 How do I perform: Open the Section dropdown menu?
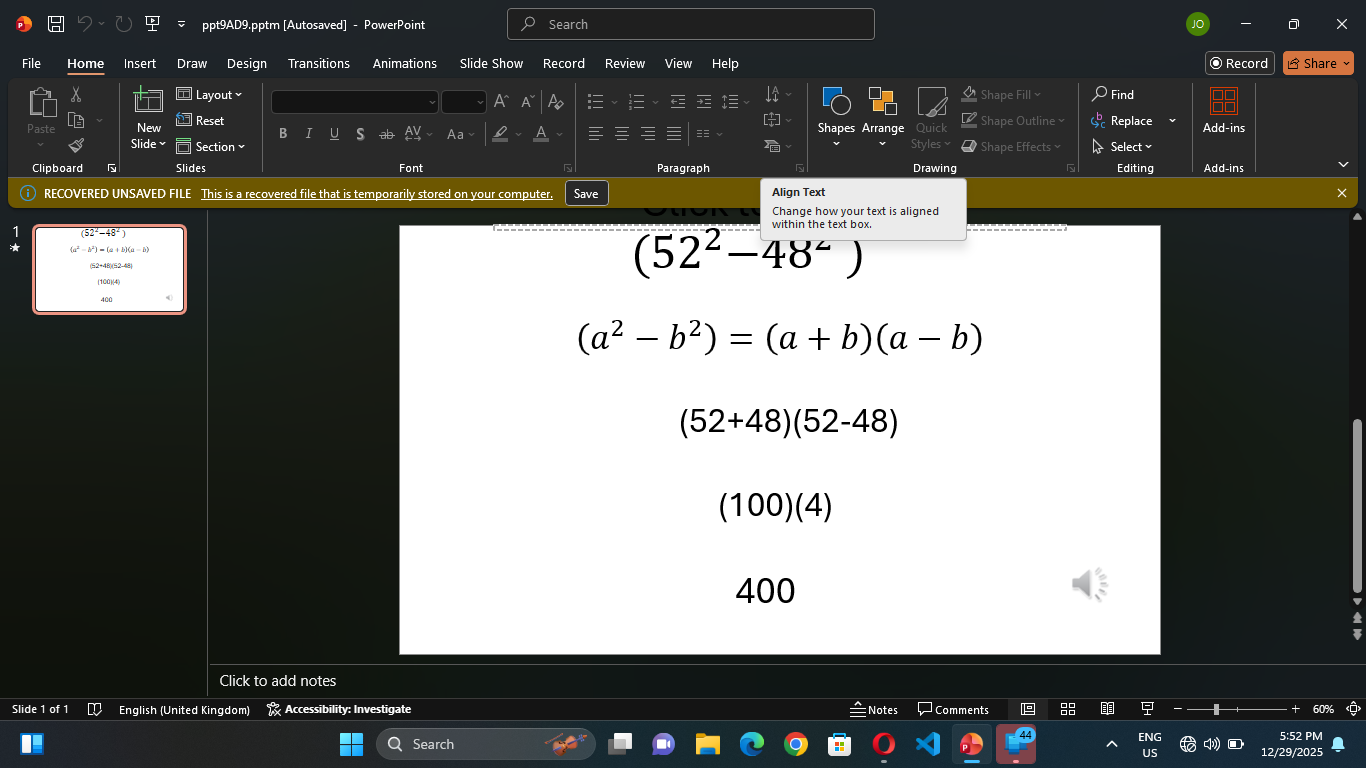211,146
